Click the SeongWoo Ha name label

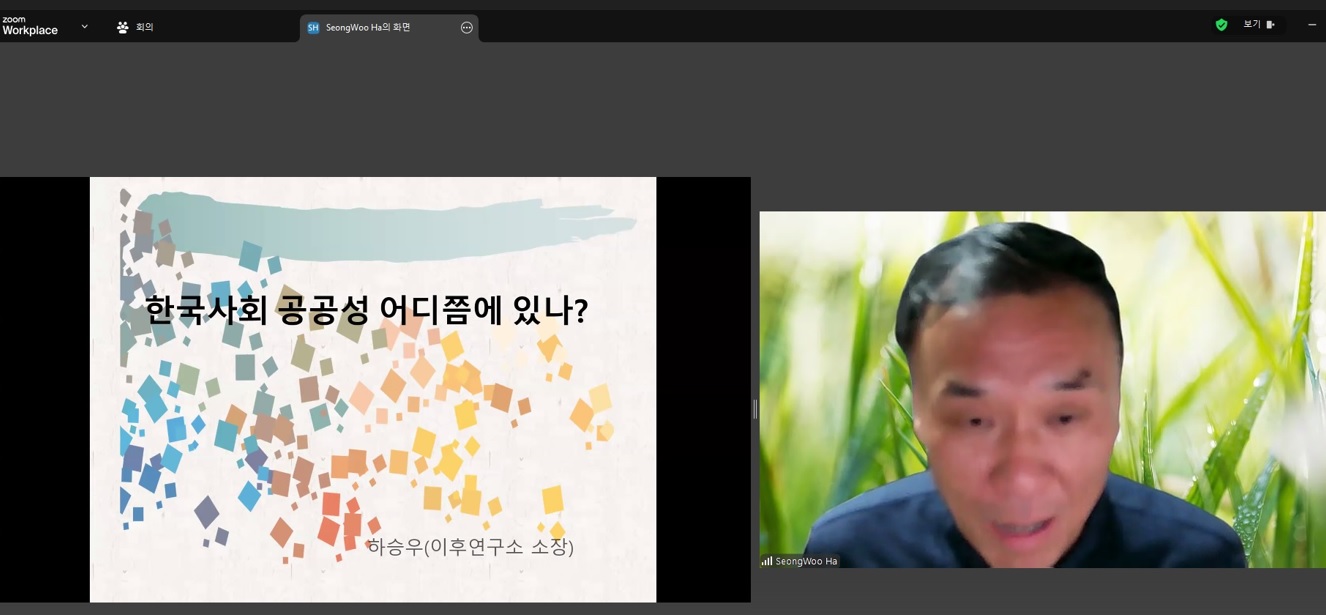806,561
